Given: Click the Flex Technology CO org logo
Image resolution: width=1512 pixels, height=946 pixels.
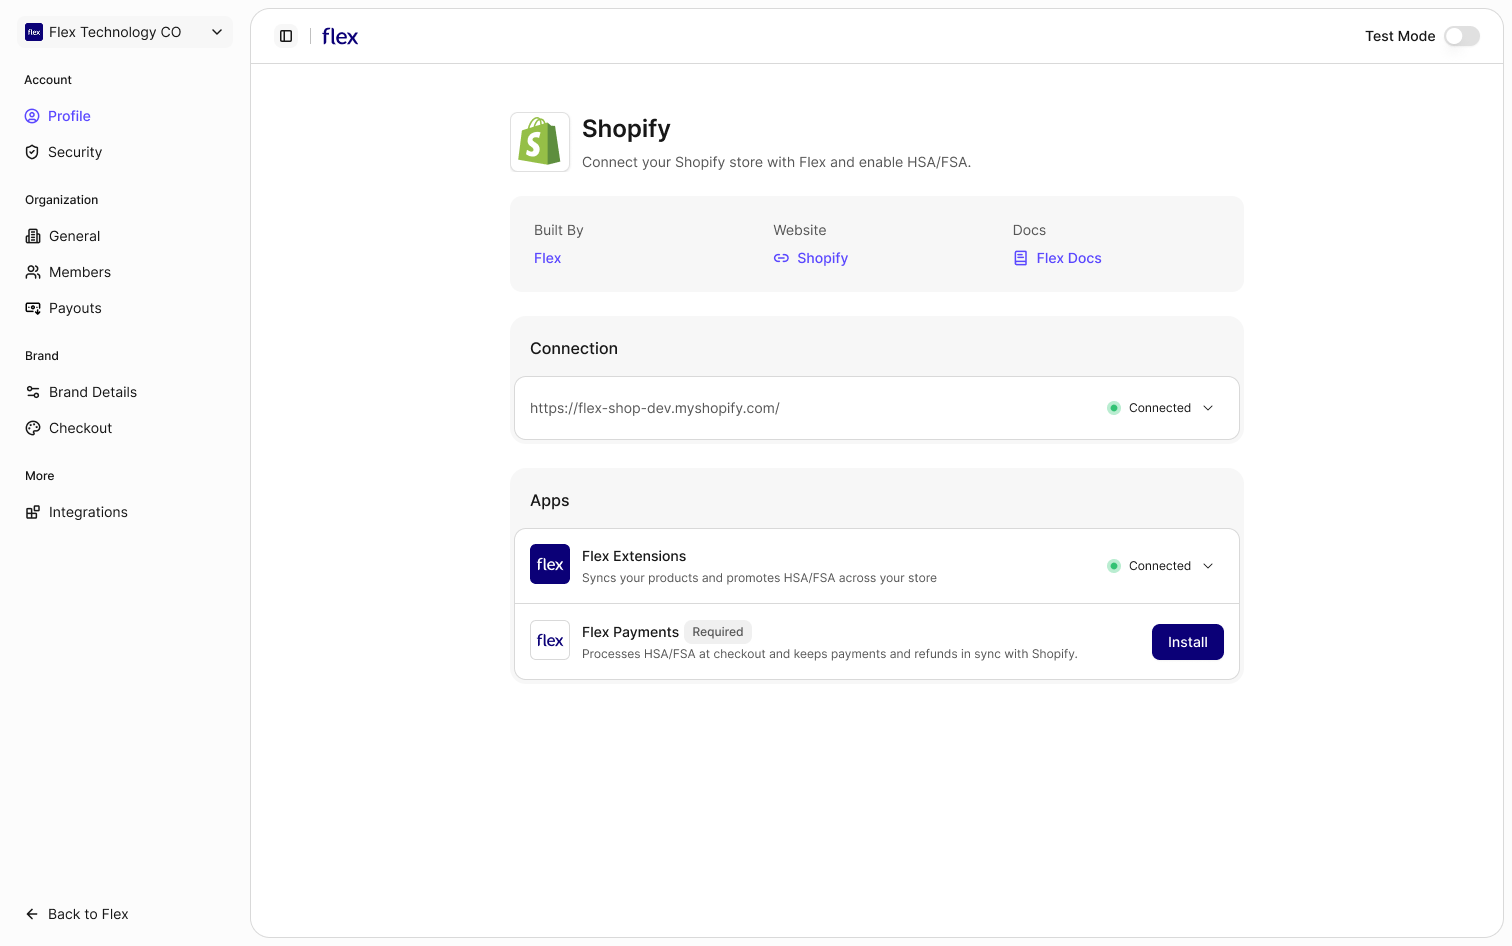Looking at the screenshot, I should pos(34,32).
